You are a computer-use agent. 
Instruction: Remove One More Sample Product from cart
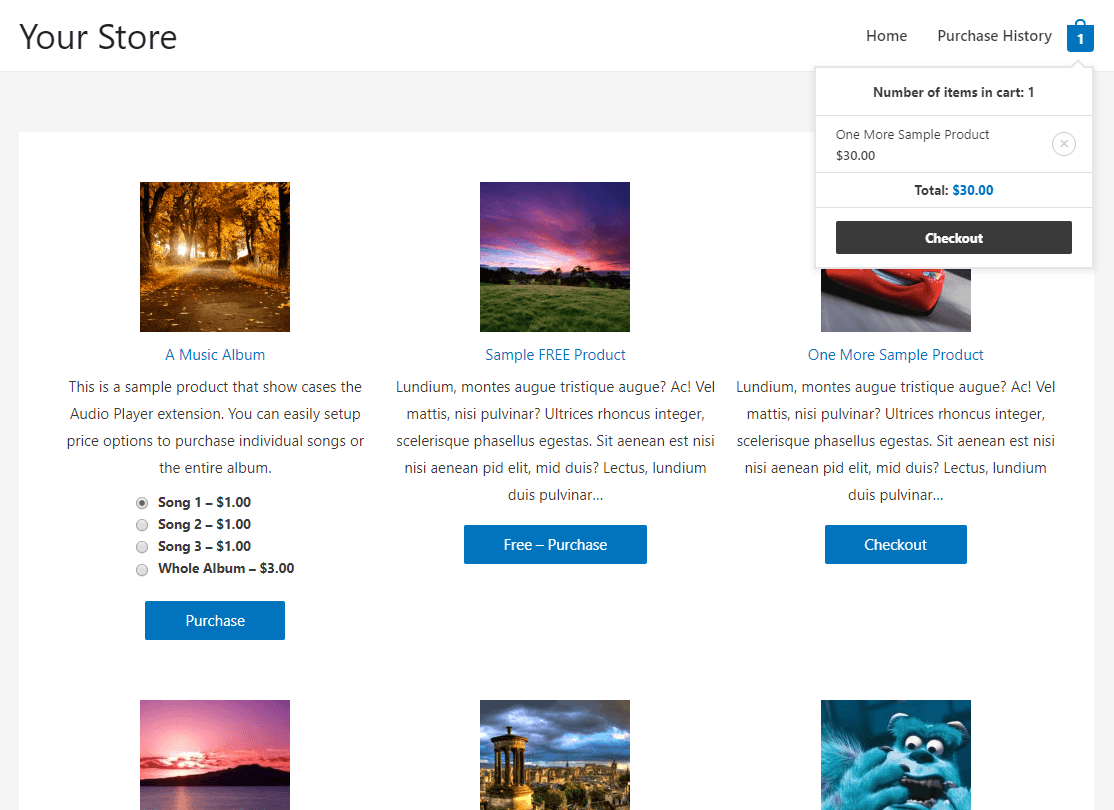(1064, 143)
